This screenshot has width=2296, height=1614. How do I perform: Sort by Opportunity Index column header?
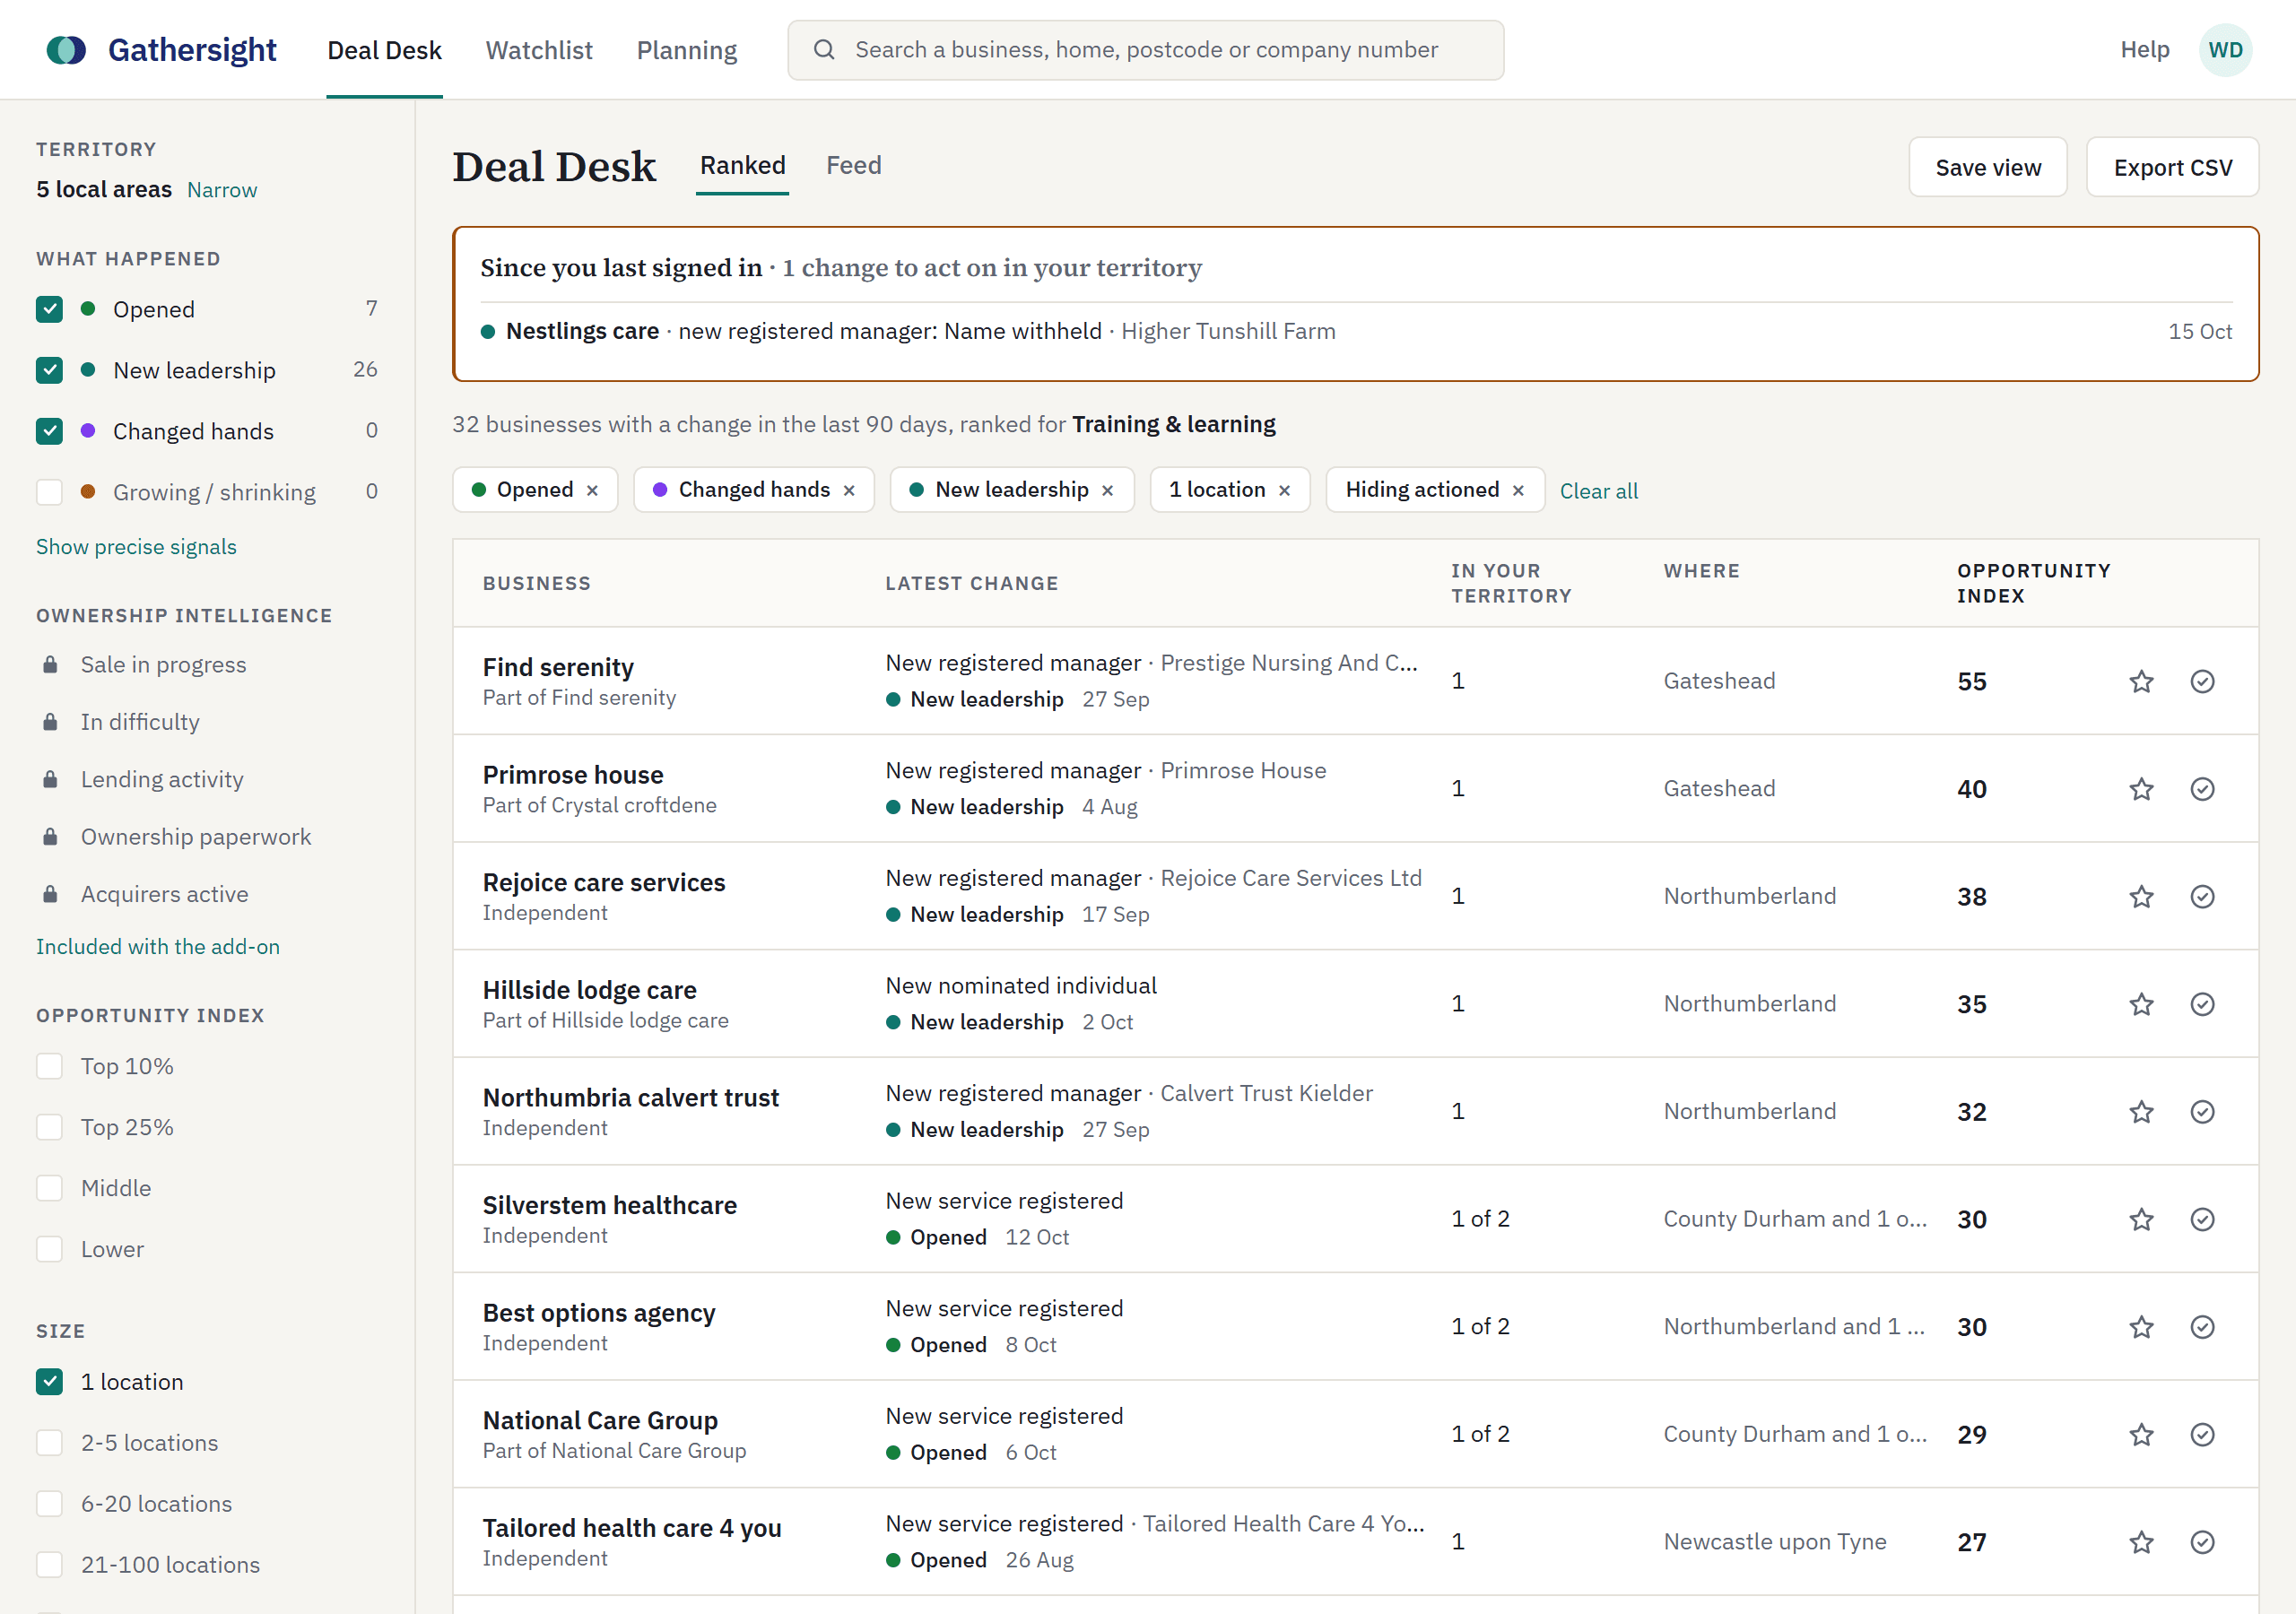tap(2033, 583)
